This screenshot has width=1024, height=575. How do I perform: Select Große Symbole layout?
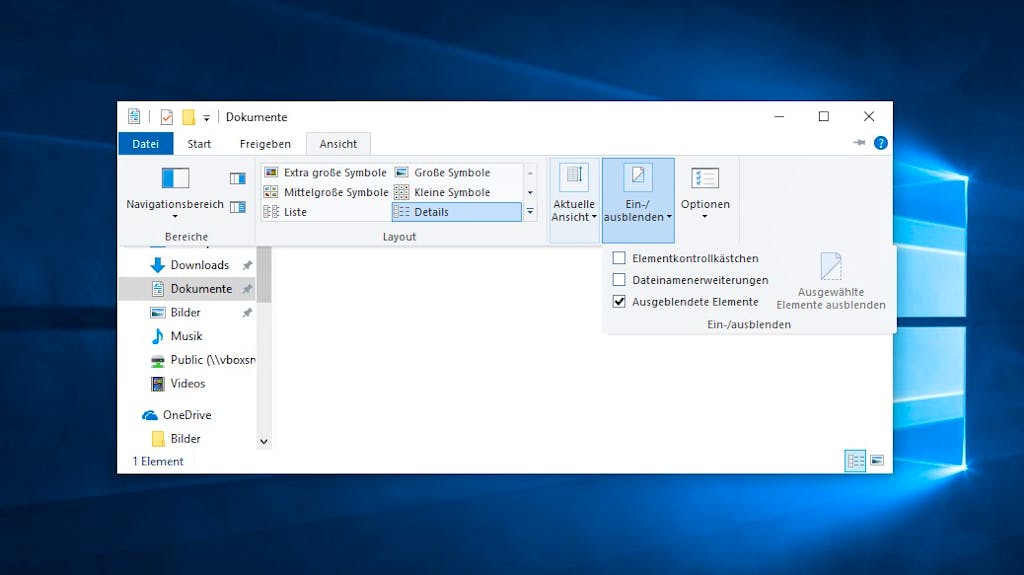(x=456, y=172)
